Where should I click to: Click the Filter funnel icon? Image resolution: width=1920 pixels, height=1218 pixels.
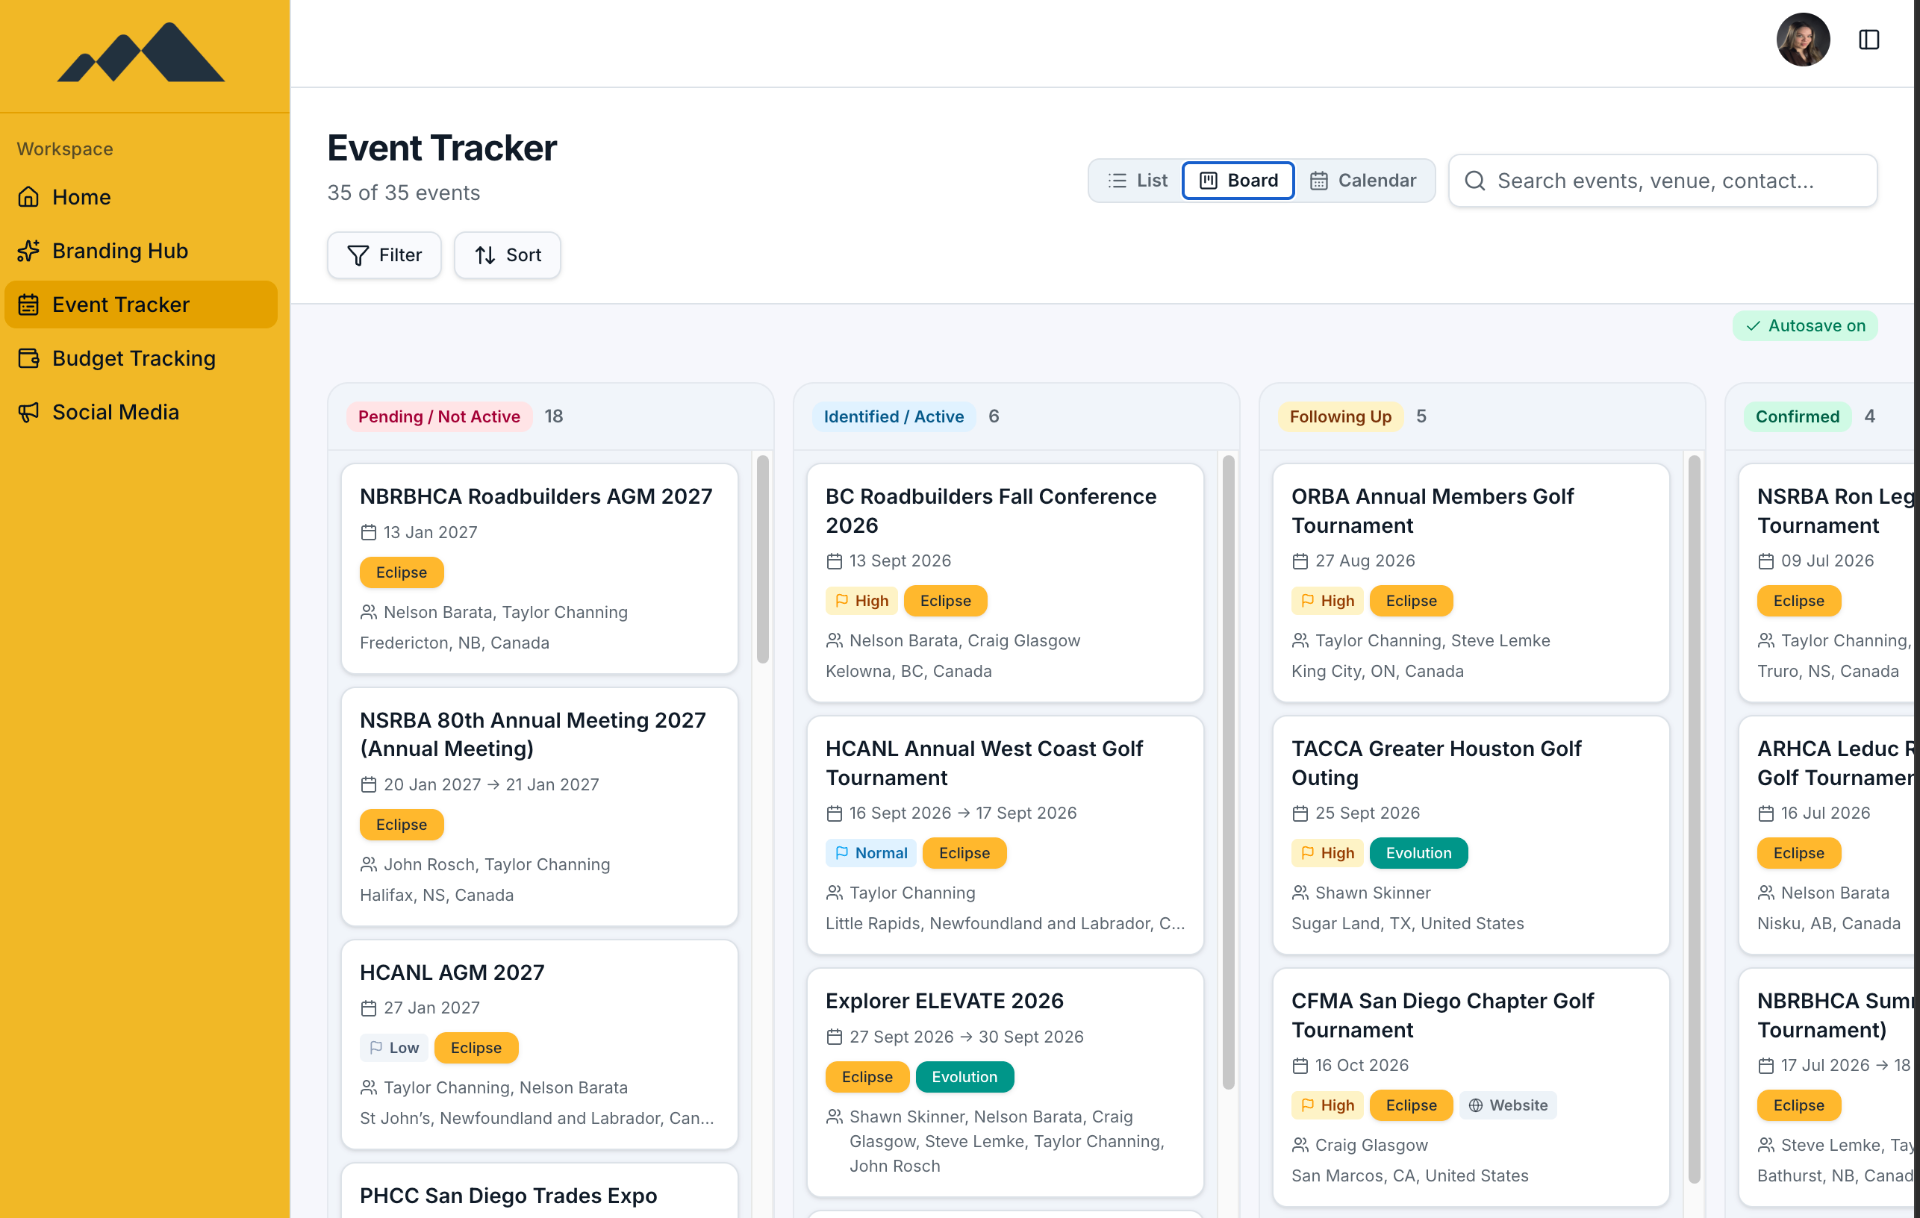(x=358, y=256)
